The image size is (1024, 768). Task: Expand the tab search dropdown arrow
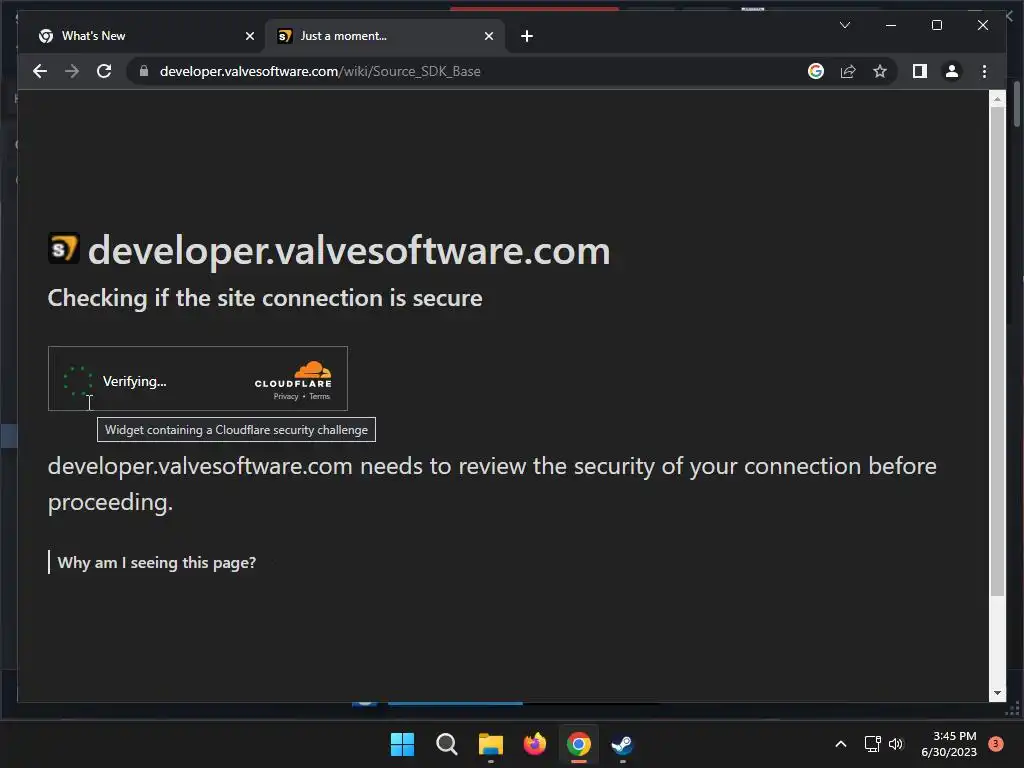[844, 25]
